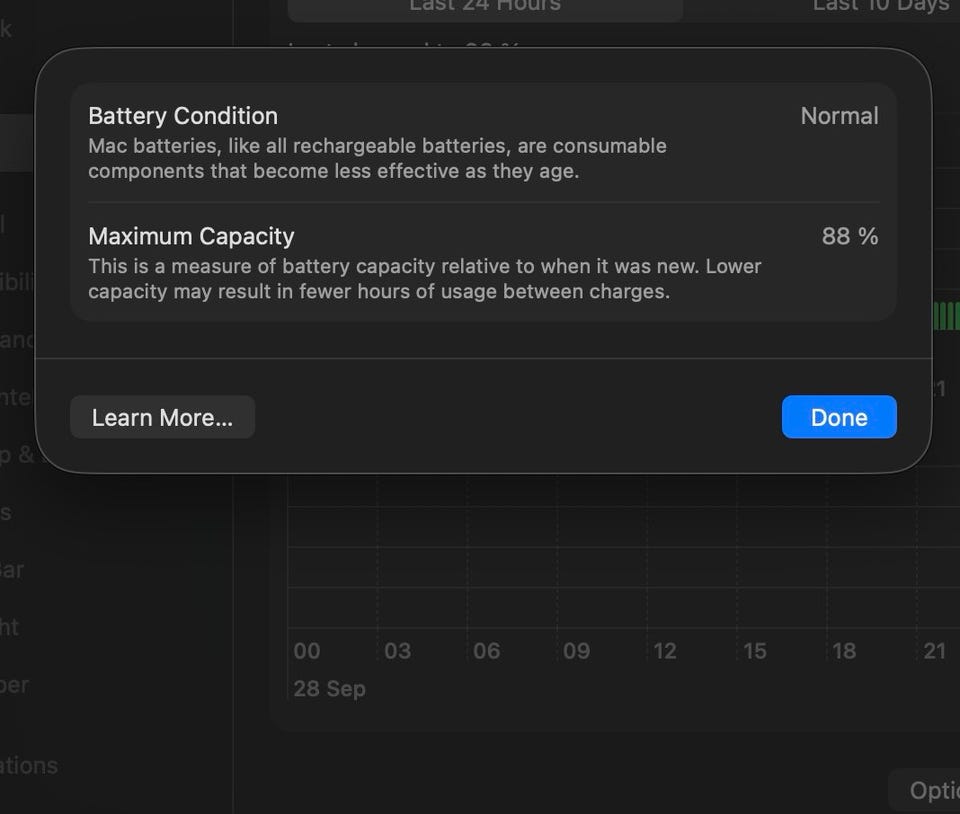The image size is (960, 814).
Task: Click the 18 hour label on the chart
Action: click(x=844, y=651)
